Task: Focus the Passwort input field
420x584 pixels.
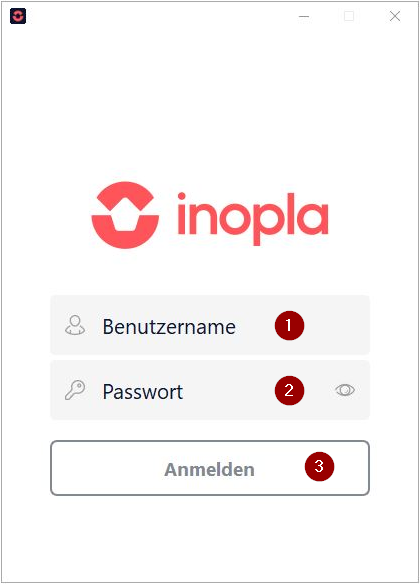Action: [x=210, y=390]
